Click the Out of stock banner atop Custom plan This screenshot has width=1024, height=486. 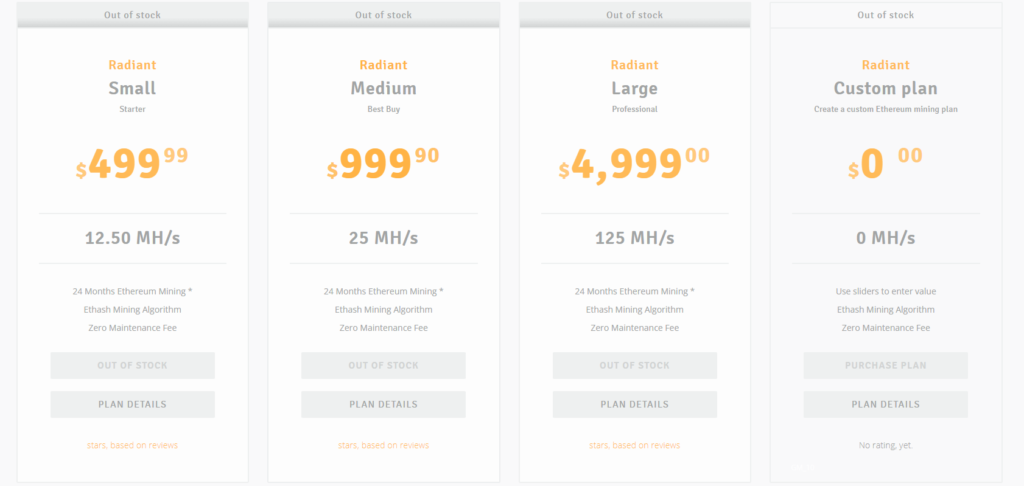(886, 15)
